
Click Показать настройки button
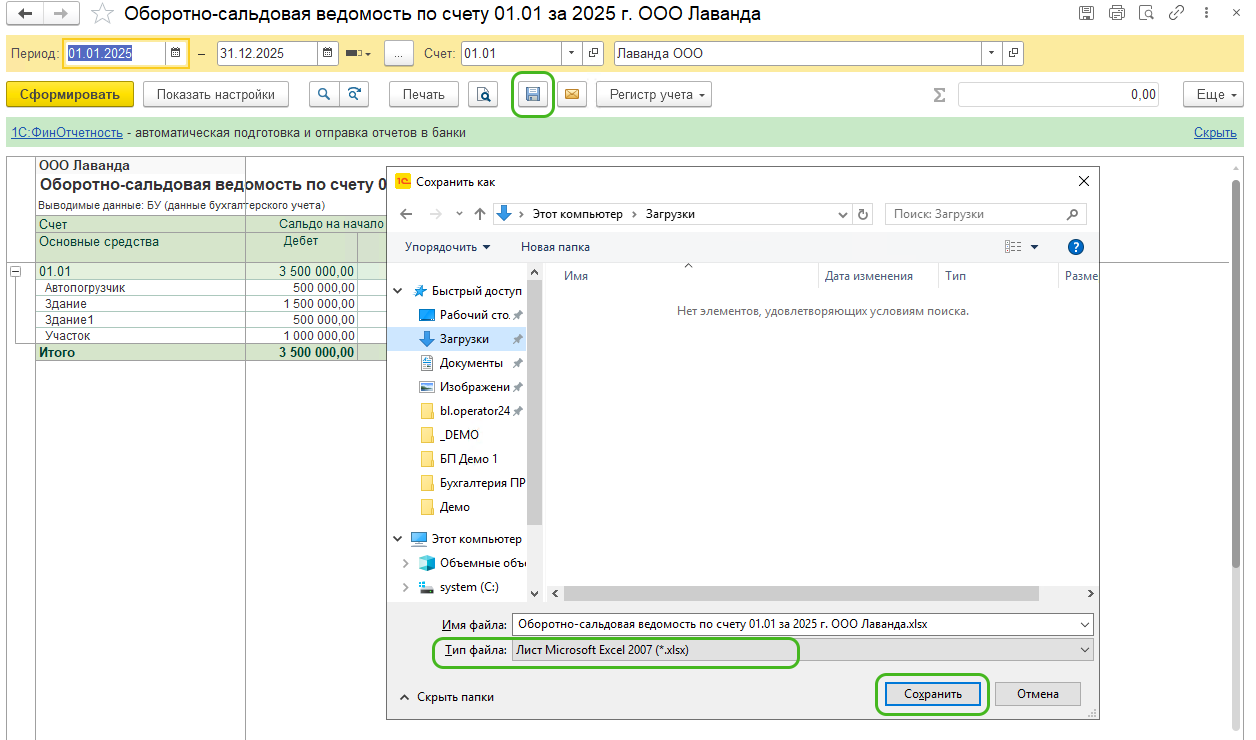(x=216, y=95)
